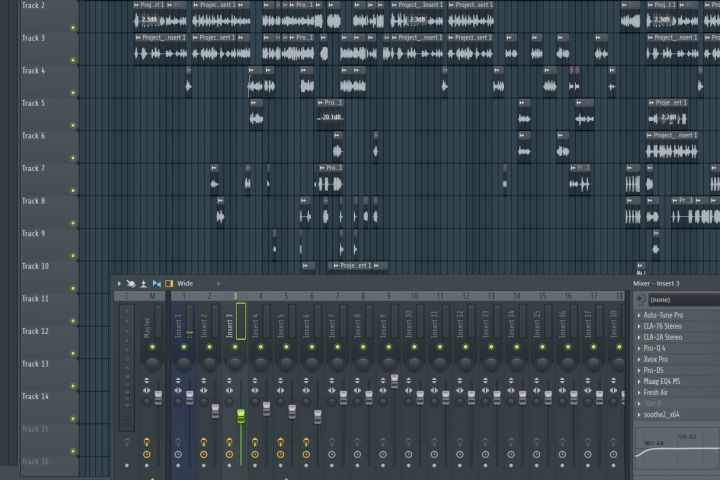Toggle the yellow FX icon on Insert 6

coord(306,442)
